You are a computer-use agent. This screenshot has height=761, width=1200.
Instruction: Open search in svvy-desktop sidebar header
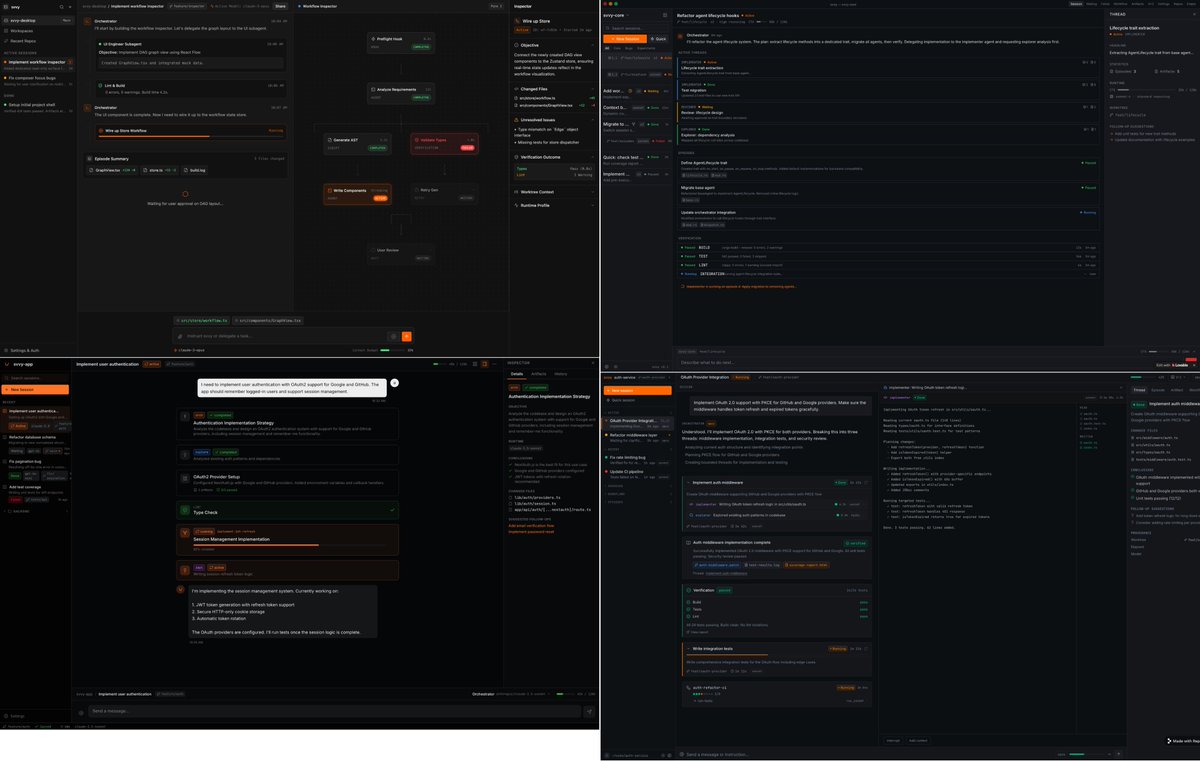[62, 7]
